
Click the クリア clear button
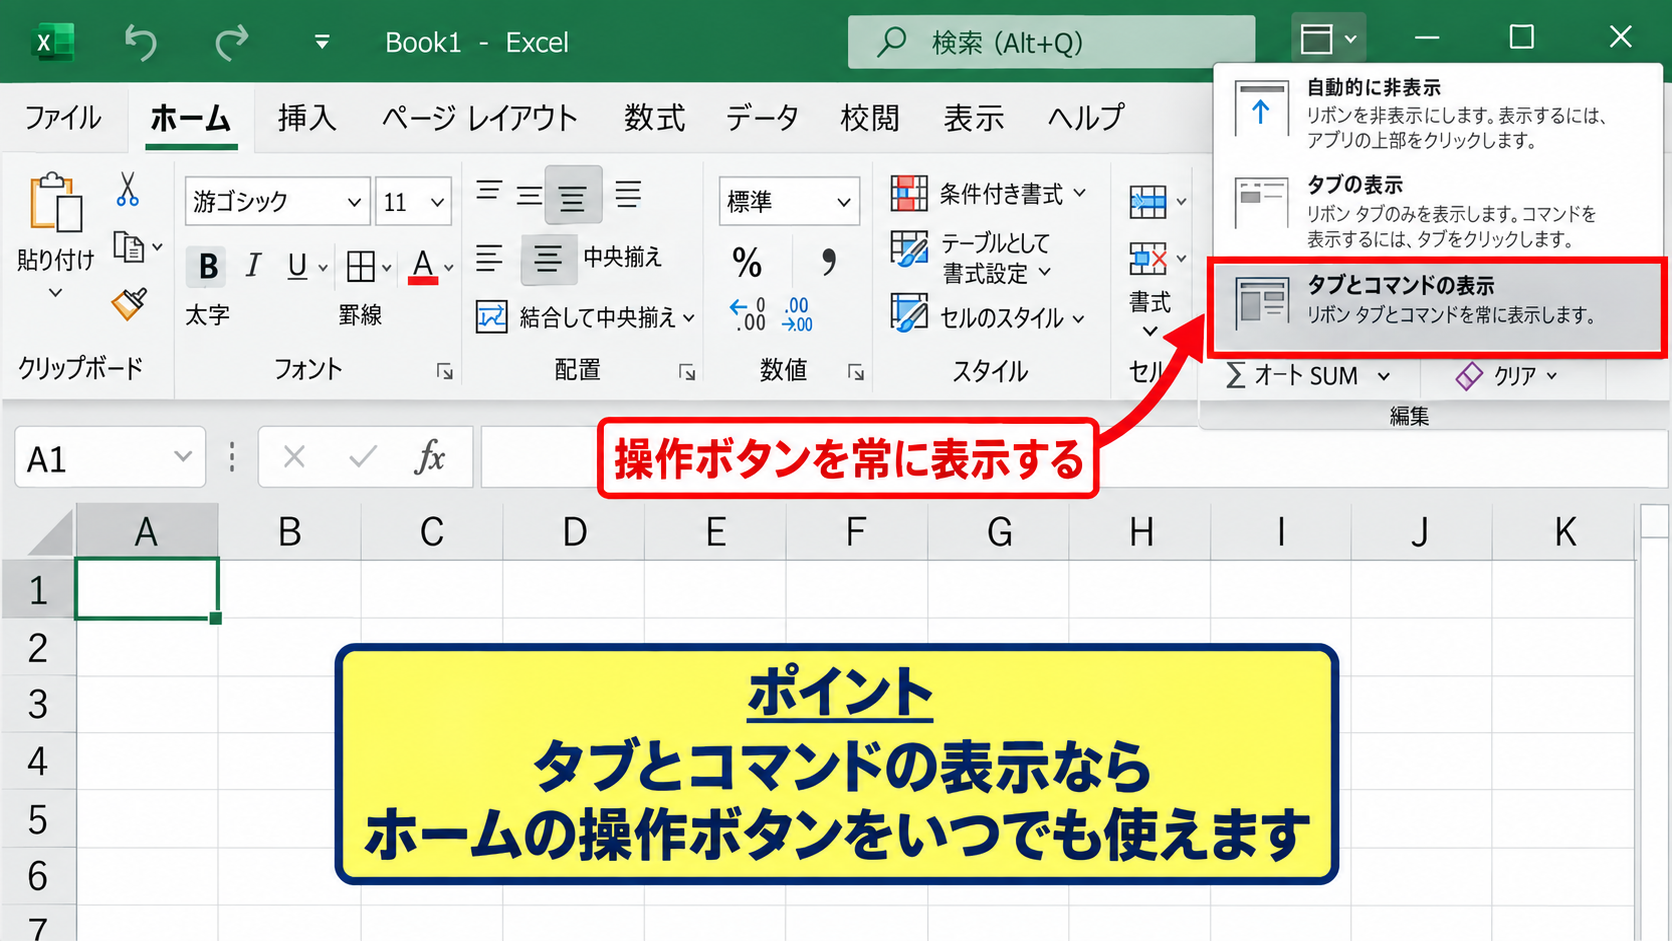click(1508, 376)
